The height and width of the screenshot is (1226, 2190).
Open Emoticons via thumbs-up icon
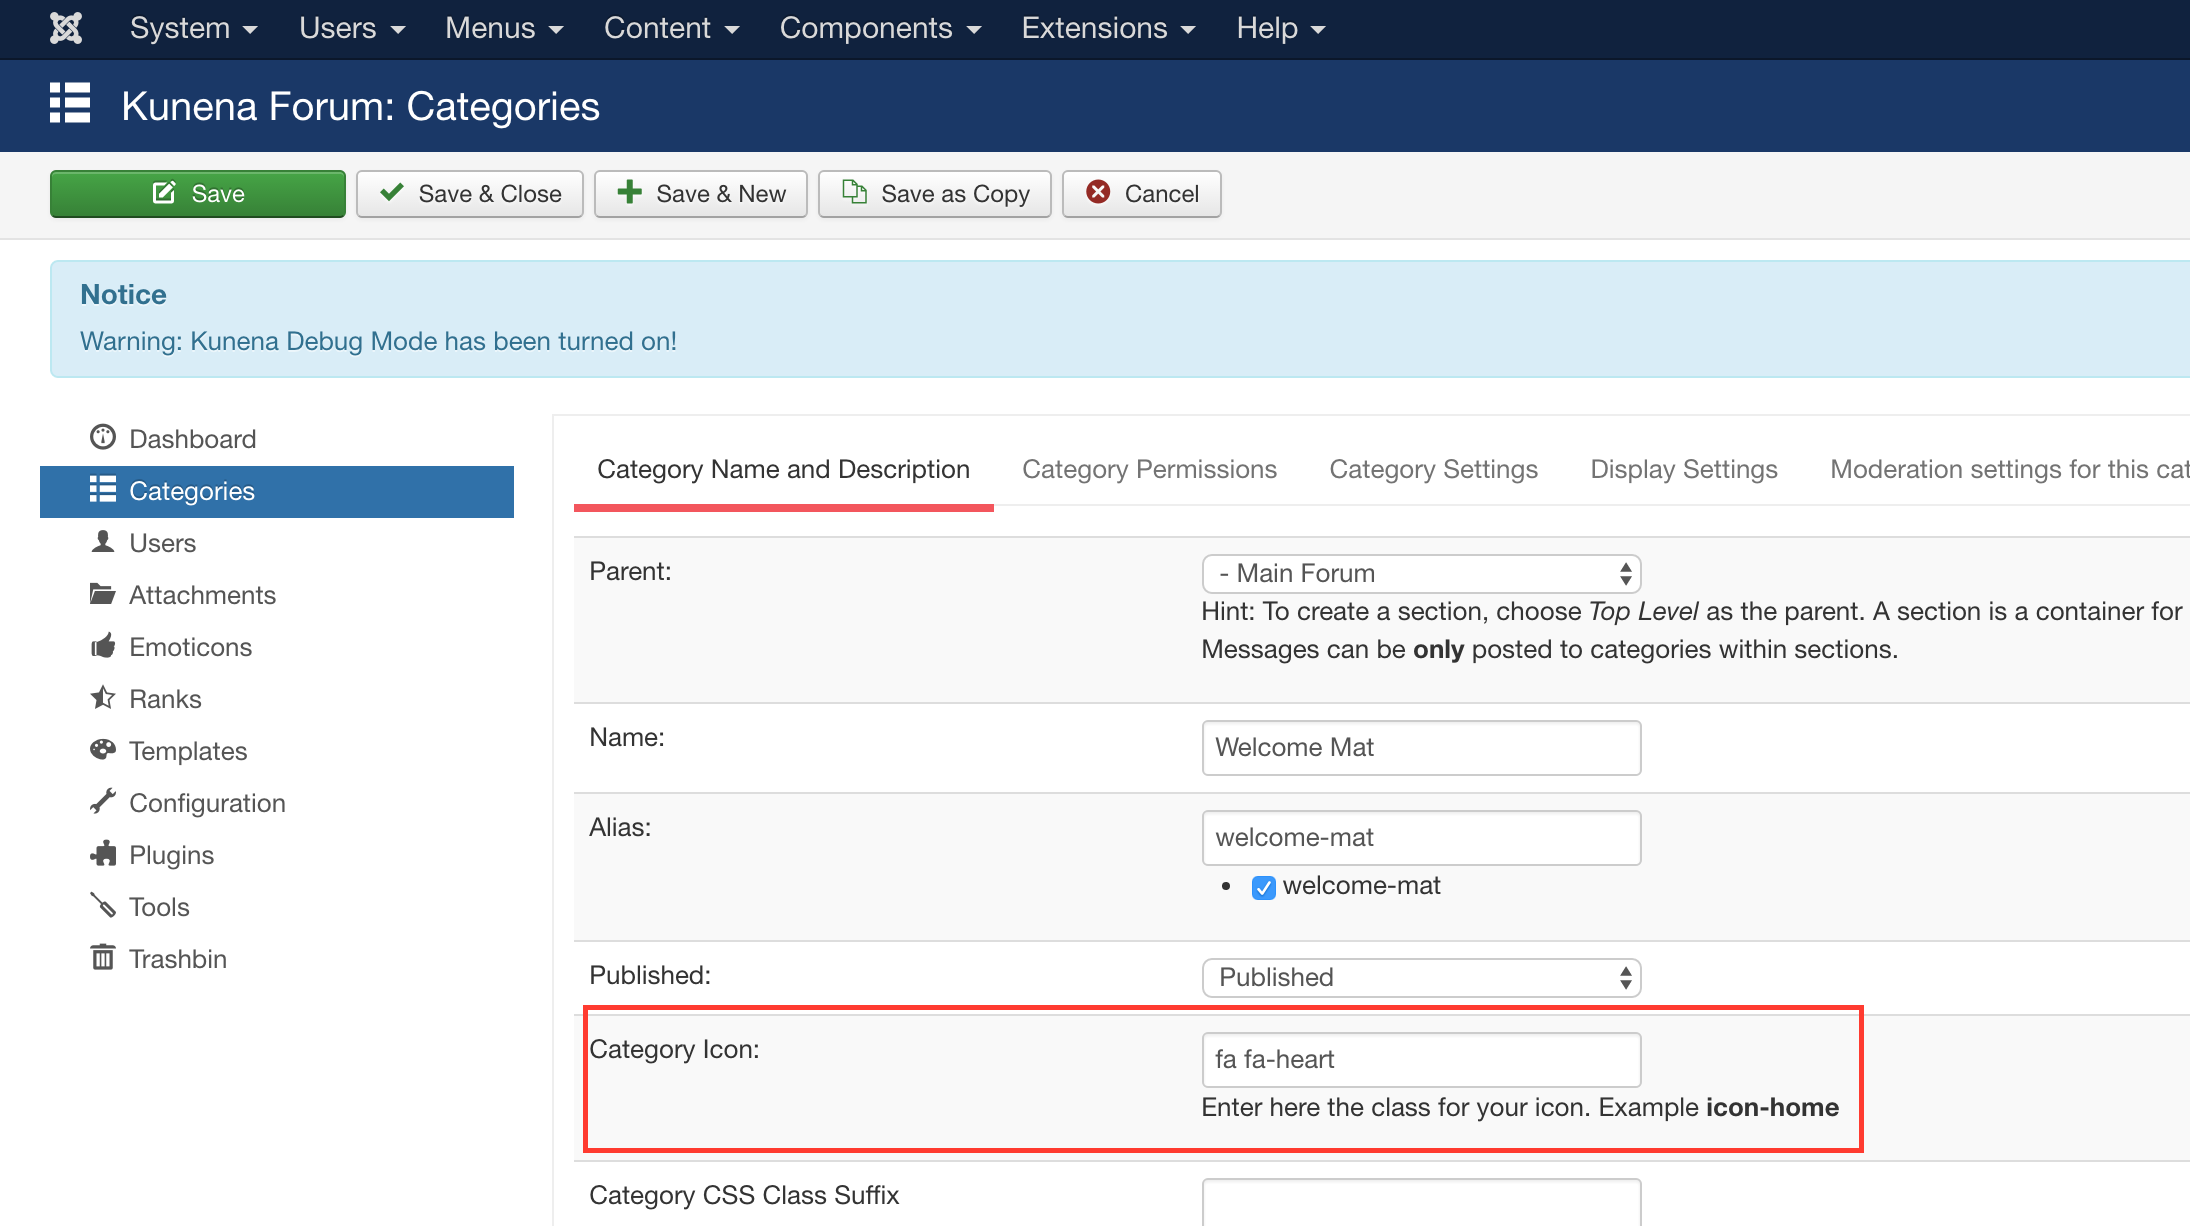point(103,646)
